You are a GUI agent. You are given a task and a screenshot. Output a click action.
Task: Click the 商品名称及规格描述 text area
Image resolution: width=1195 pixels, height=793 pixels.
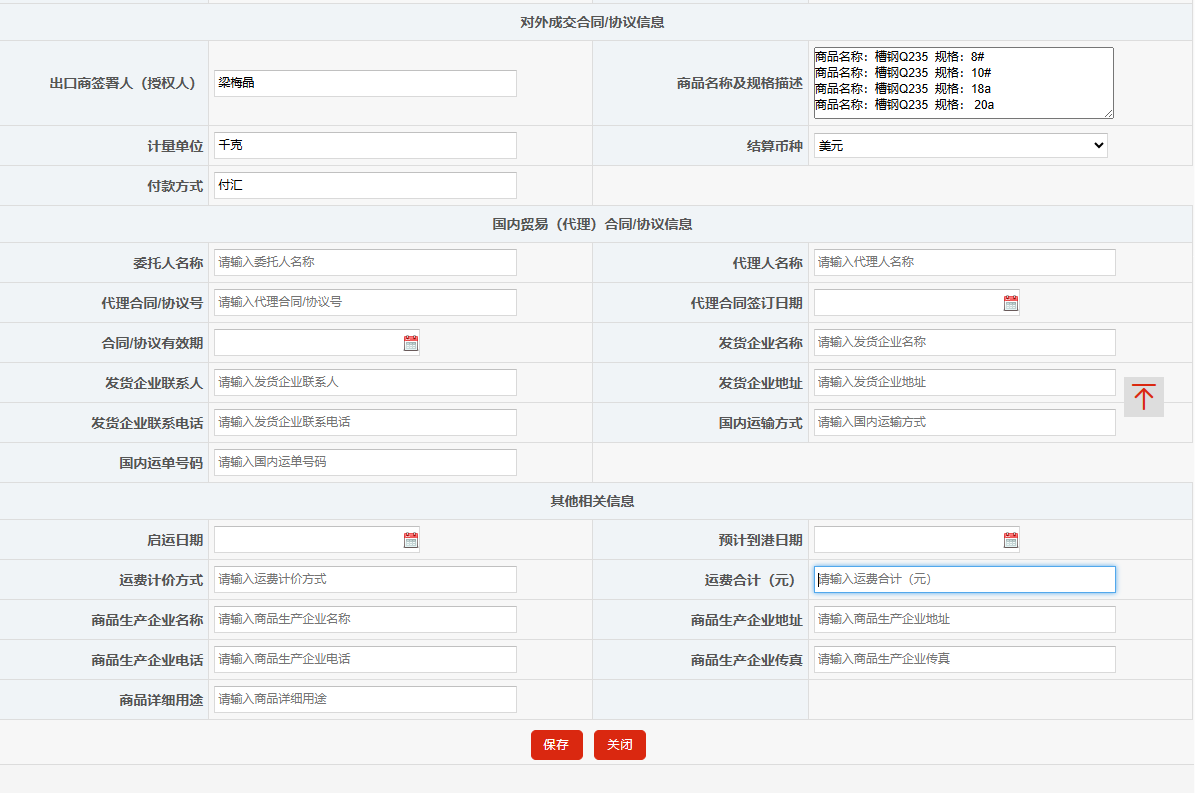tap(962, 83)
